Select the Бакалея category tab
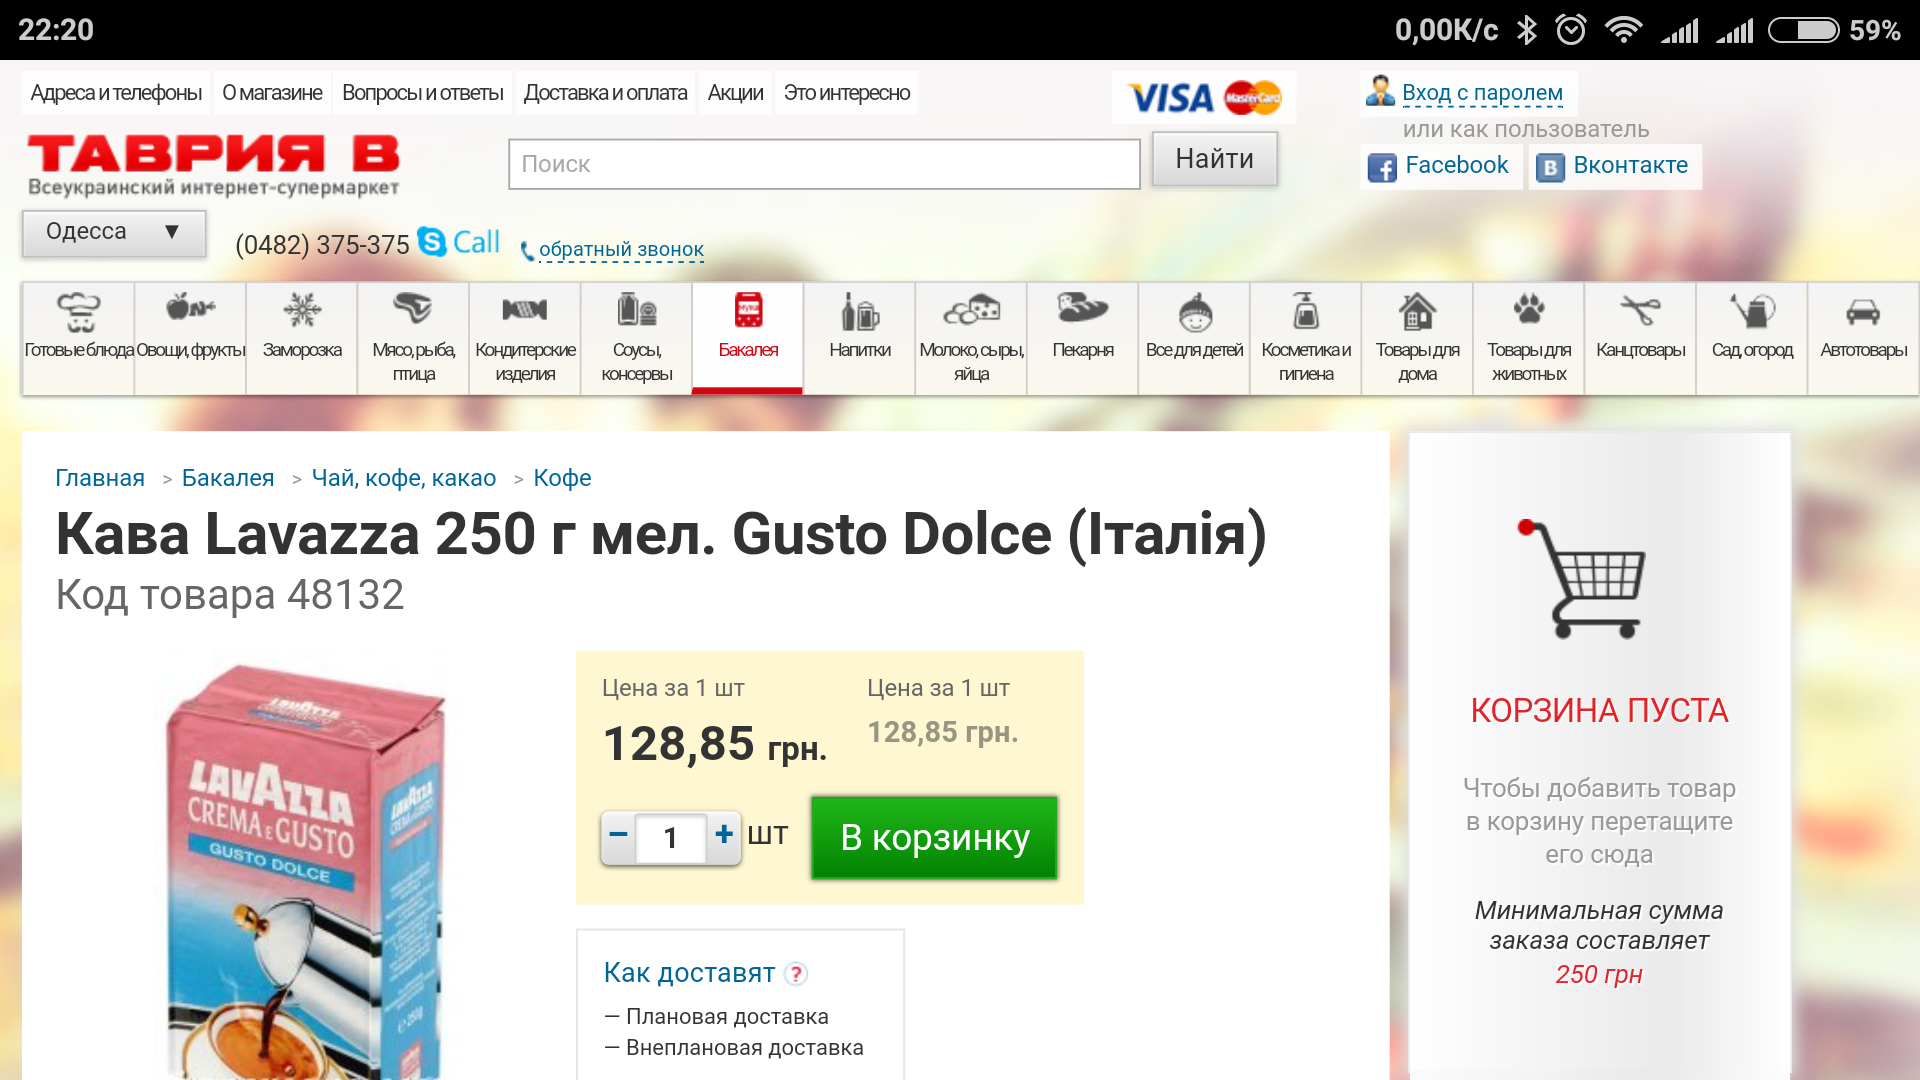1920x1080 pixels. (748, 338)
